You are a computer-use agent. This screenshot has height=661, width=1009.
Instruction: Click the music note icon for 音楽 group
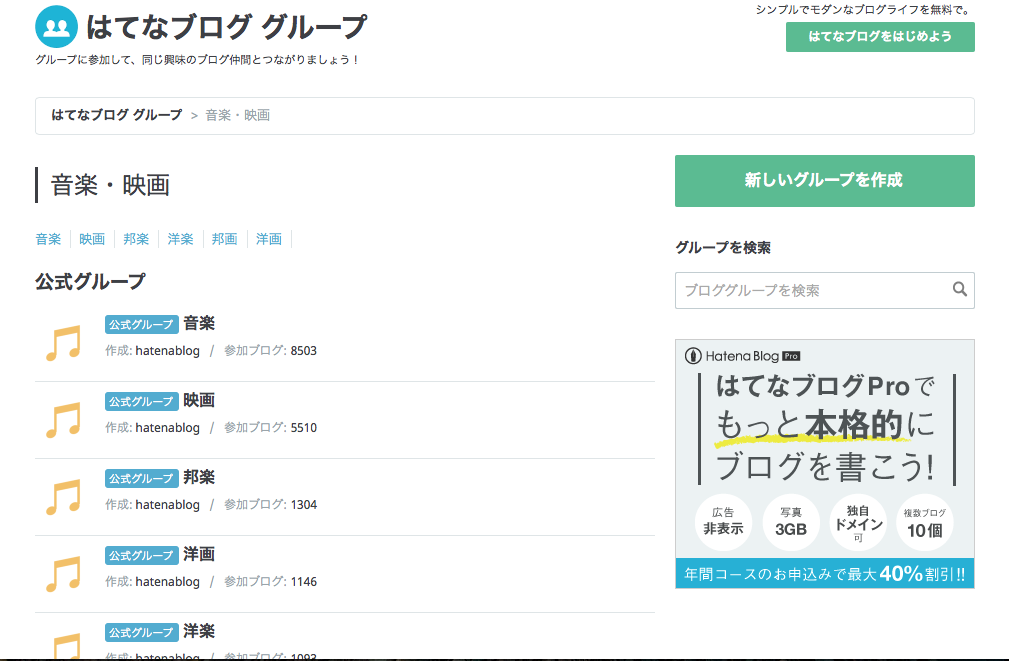(x=63, y=342)
